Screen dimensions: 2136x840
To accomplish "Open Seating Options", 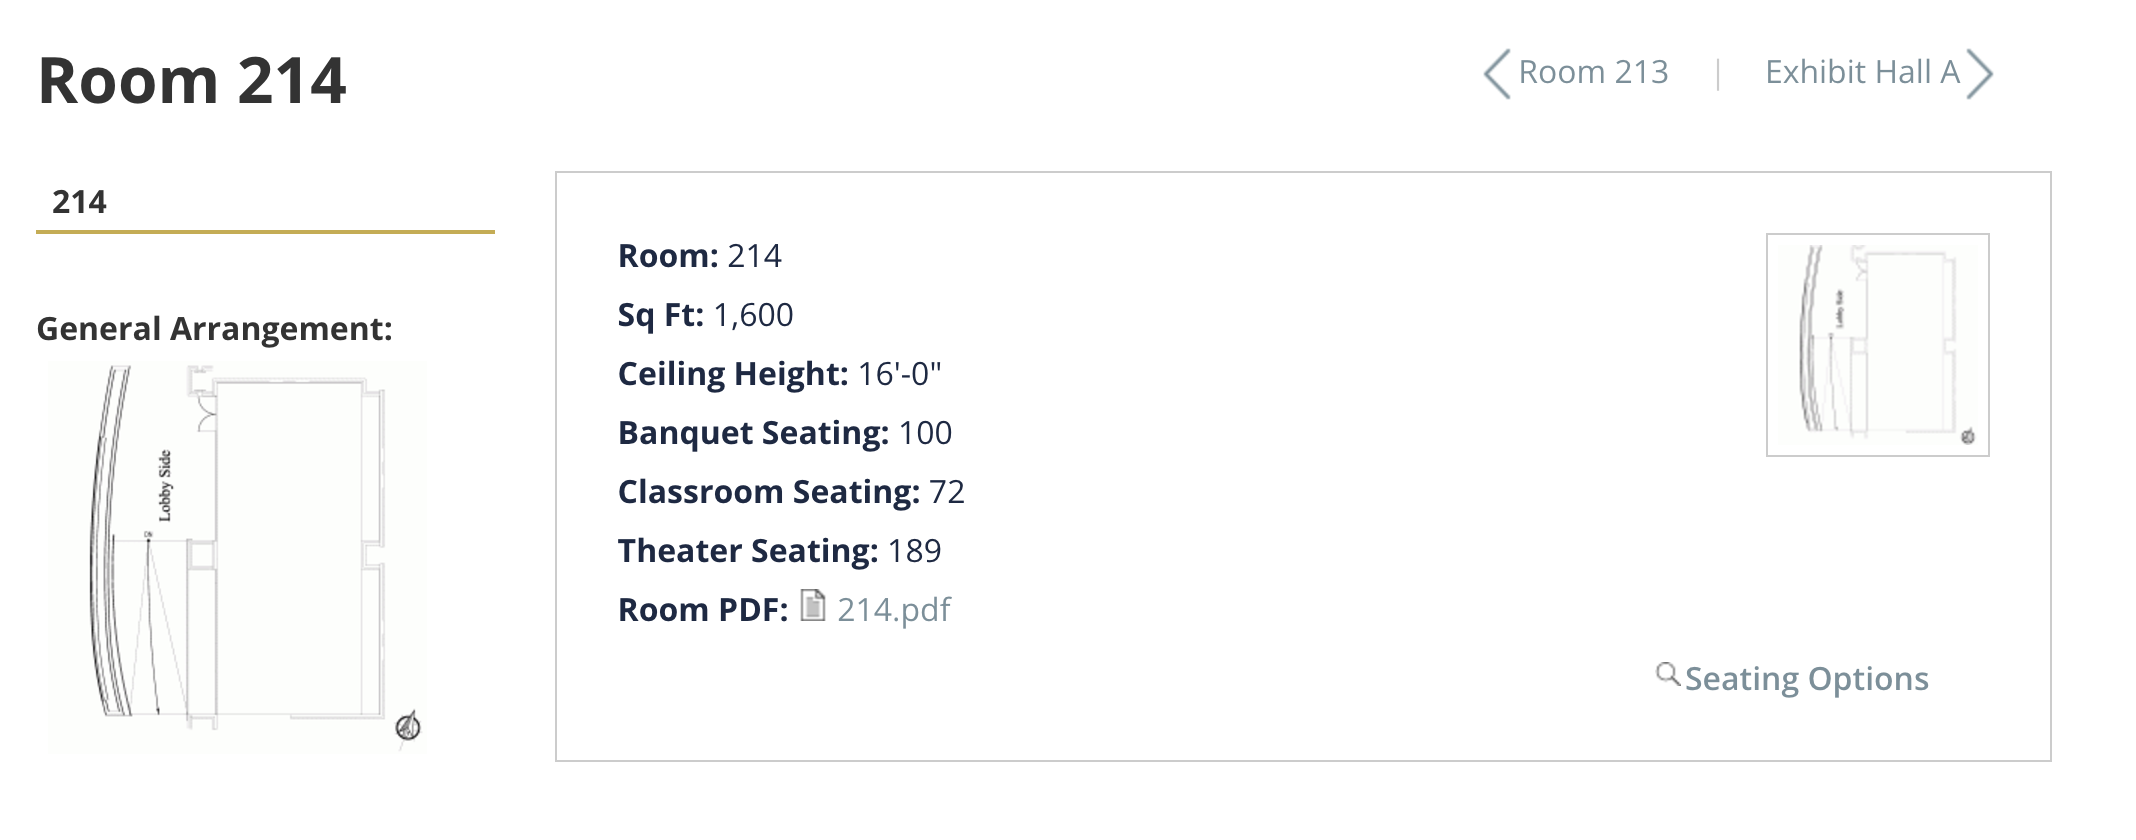I will [x=1806, y=679].
